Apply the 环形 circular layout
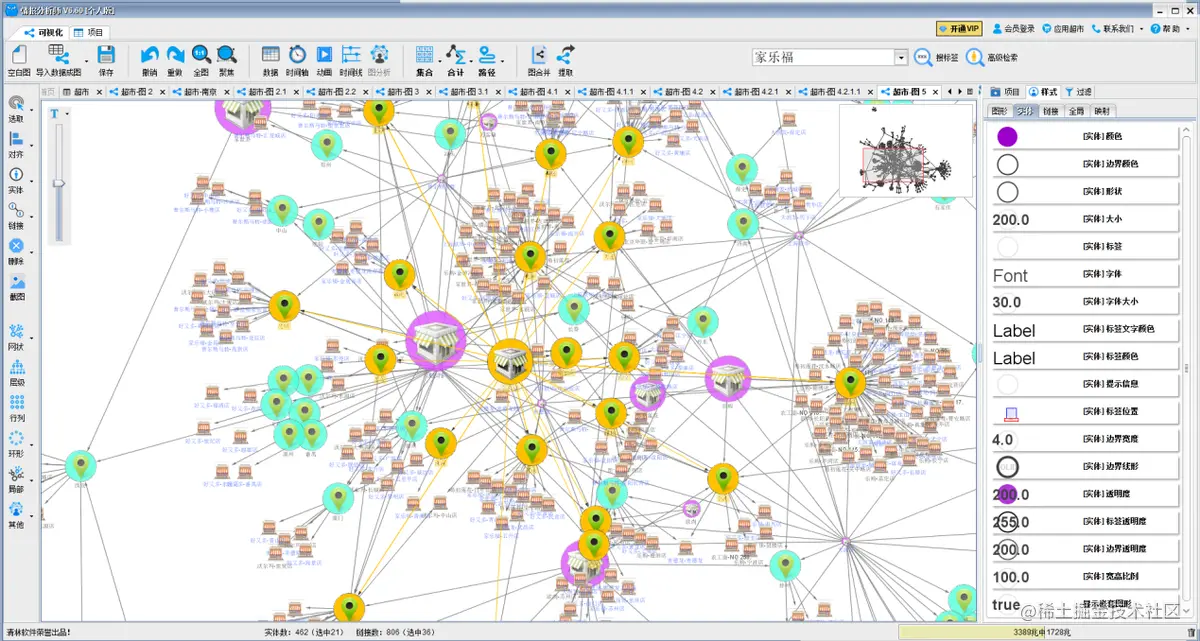Screen dimensions: 1200x641 16,444
